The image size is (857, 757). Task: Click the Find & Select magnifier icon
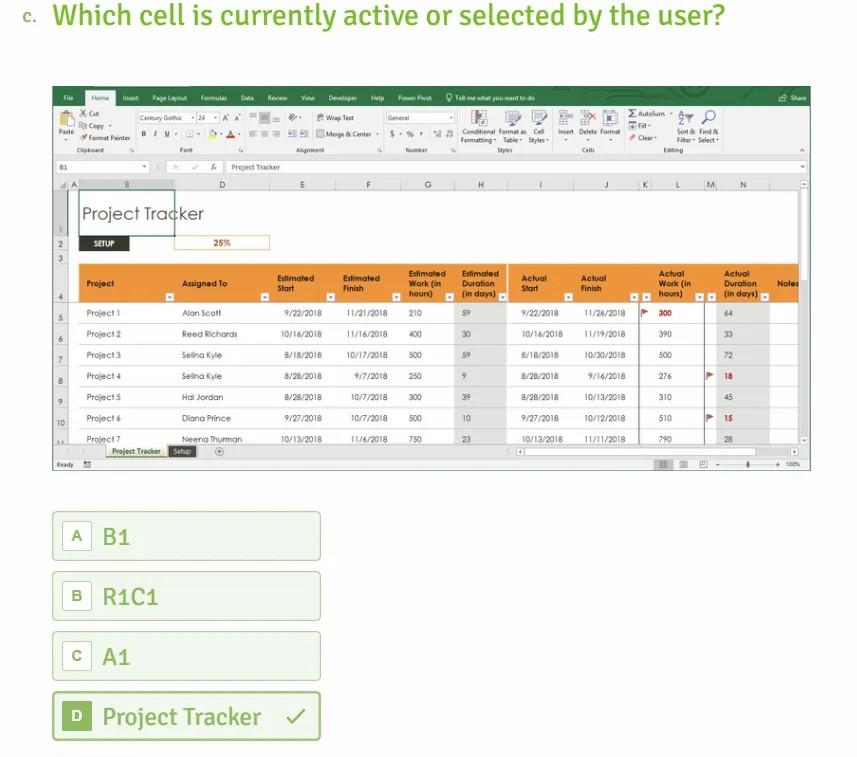click(707, 115)
